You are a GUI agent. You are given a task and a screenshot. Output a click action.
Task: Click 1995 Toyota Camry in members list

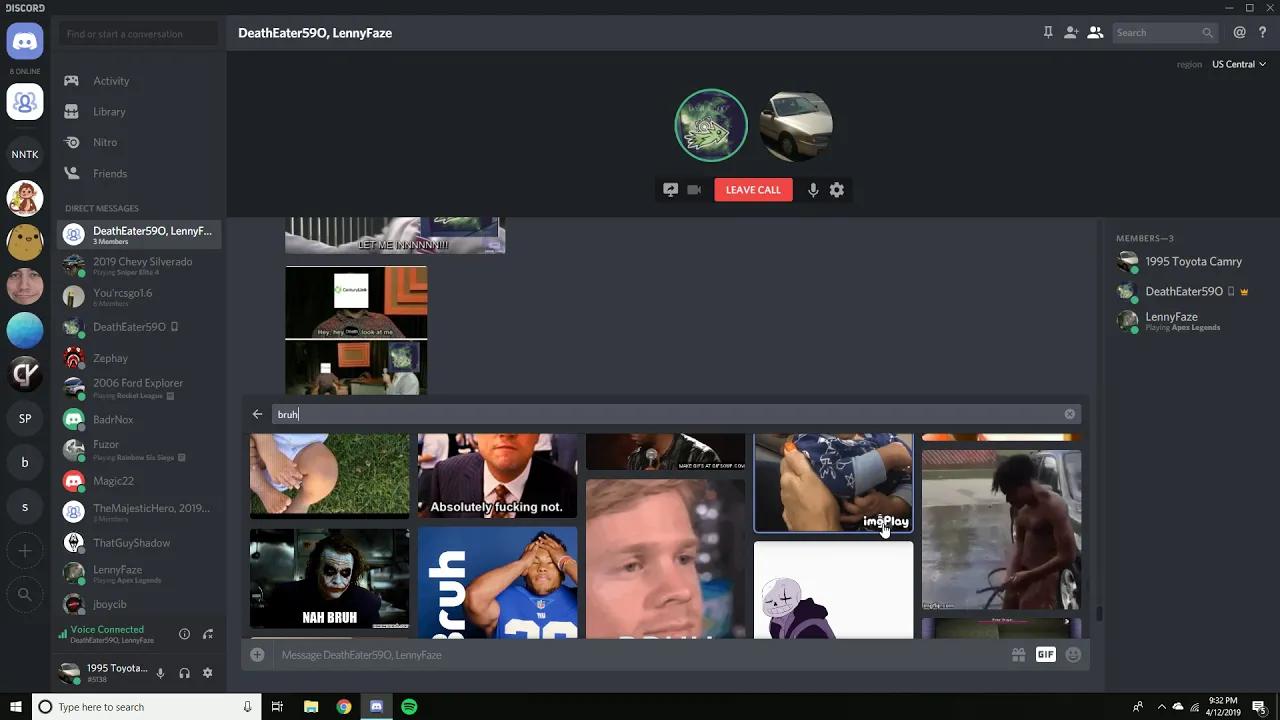pos(1188,262)
